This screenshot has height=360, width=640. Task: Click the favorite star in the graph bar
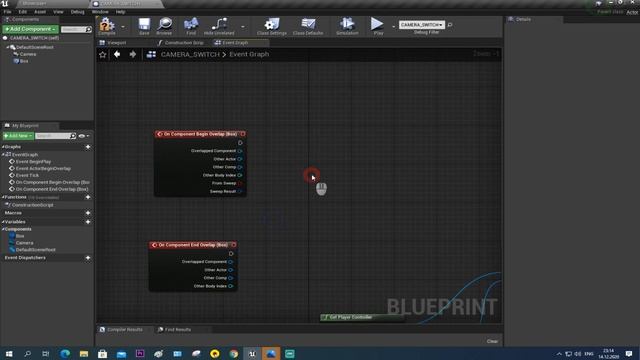point(102,54)
